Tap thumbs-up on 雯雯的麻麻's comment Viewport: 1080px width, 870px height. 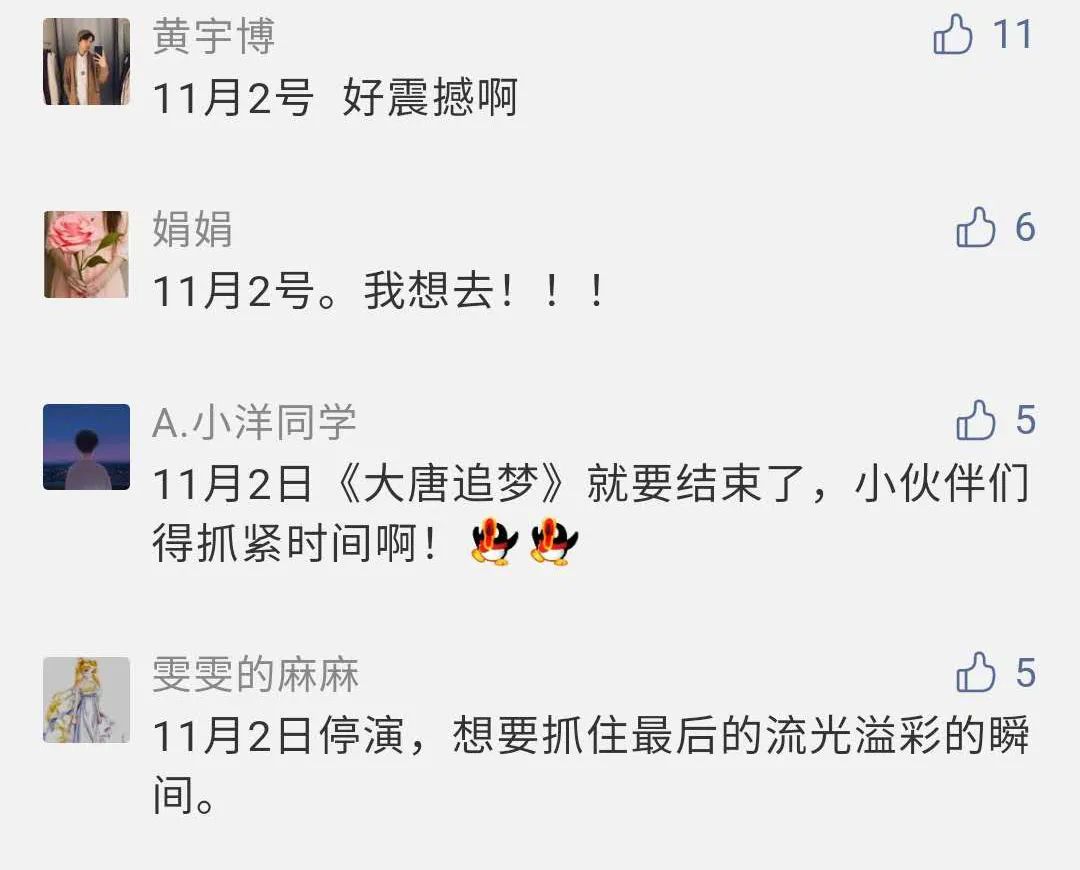975,672
